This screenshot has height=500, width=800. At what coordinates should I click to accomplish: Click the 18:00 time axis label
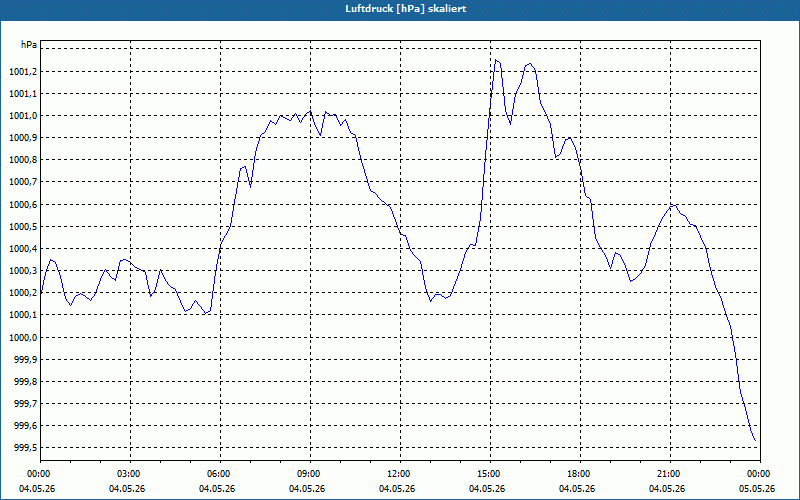click(x=580, y=474)
